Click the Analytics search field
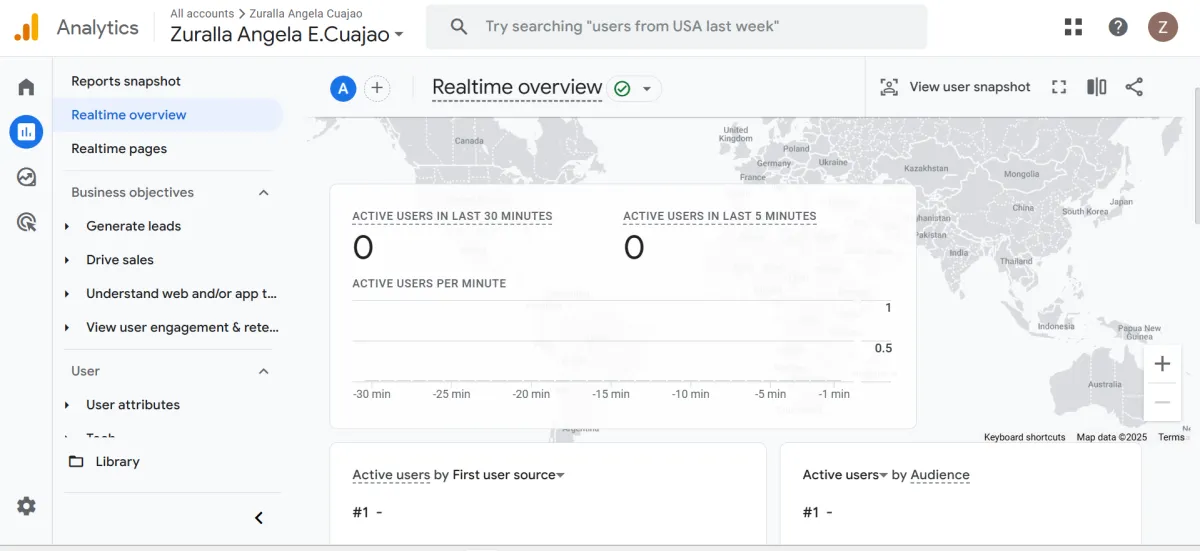Screen dimensions: 1200x551 pyautogui.click(x=676, y=27)
